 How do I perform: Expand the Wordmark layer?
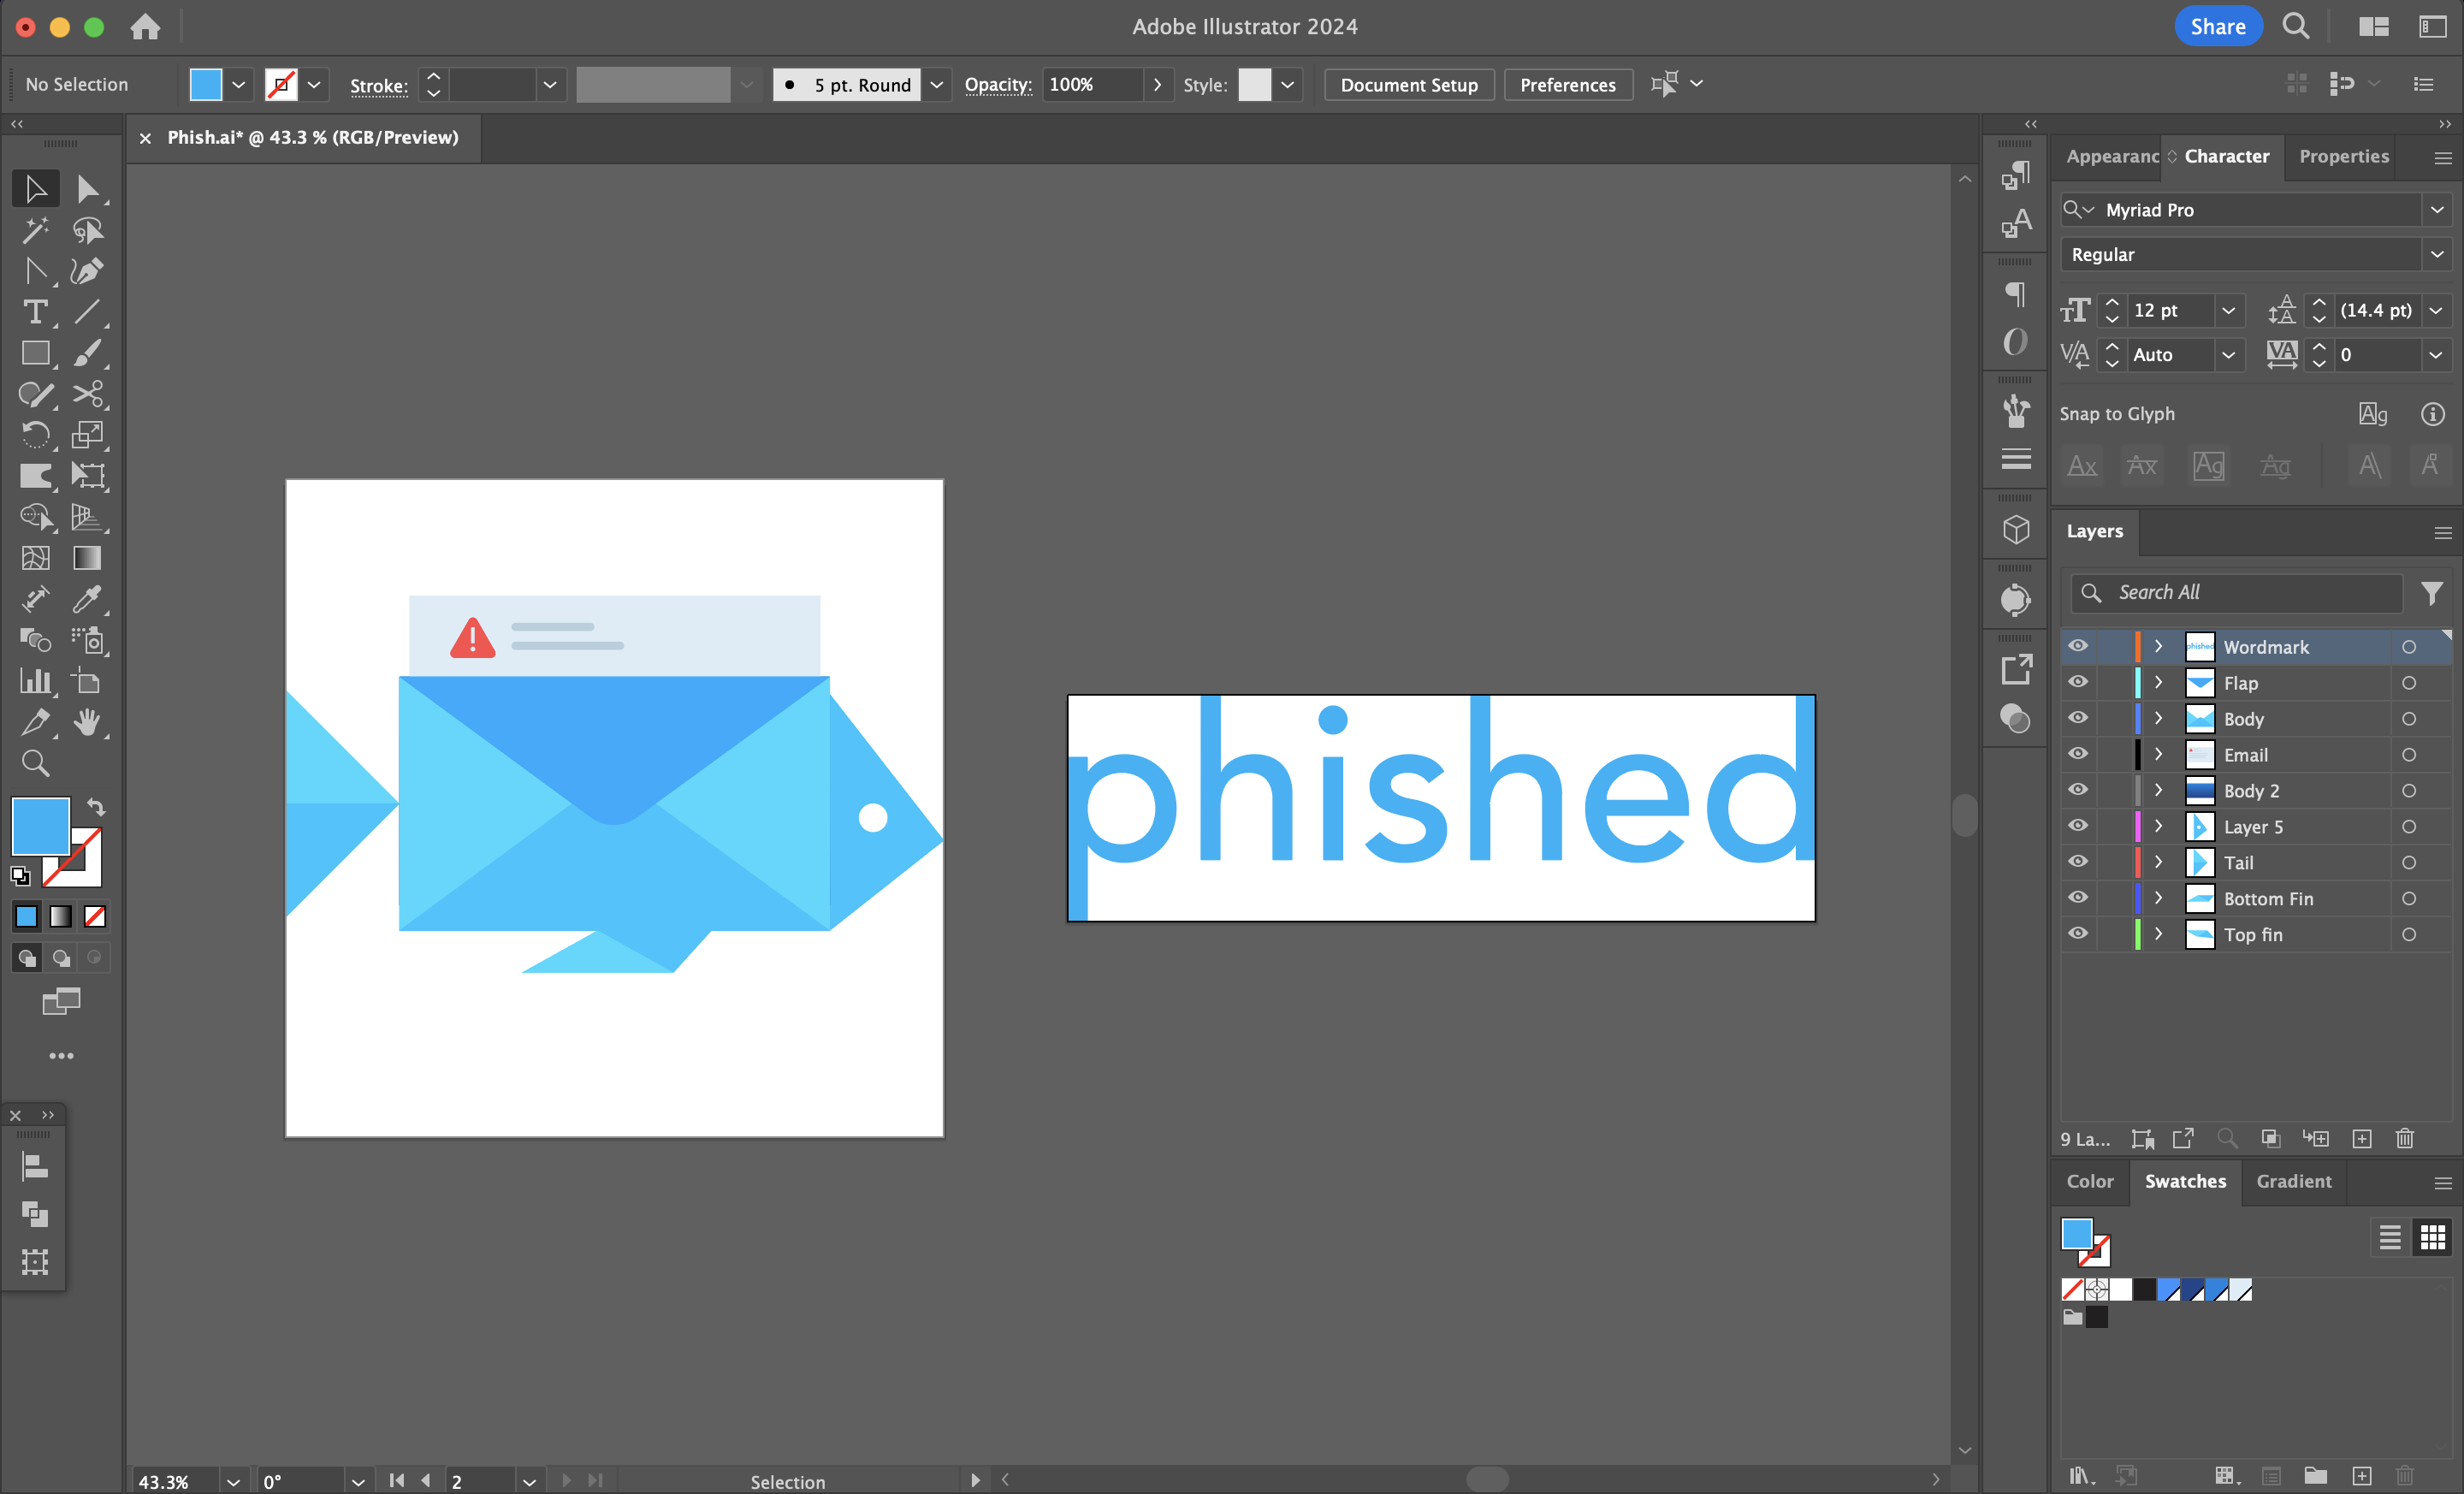2159,647
